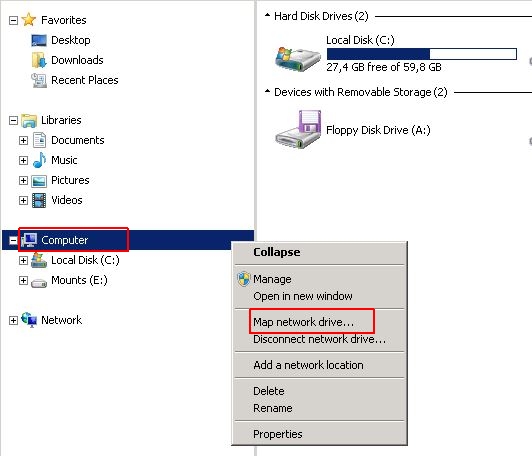Click the Local Disk (C:) capacity bar
532x456 pixels.
pos(422,54)
